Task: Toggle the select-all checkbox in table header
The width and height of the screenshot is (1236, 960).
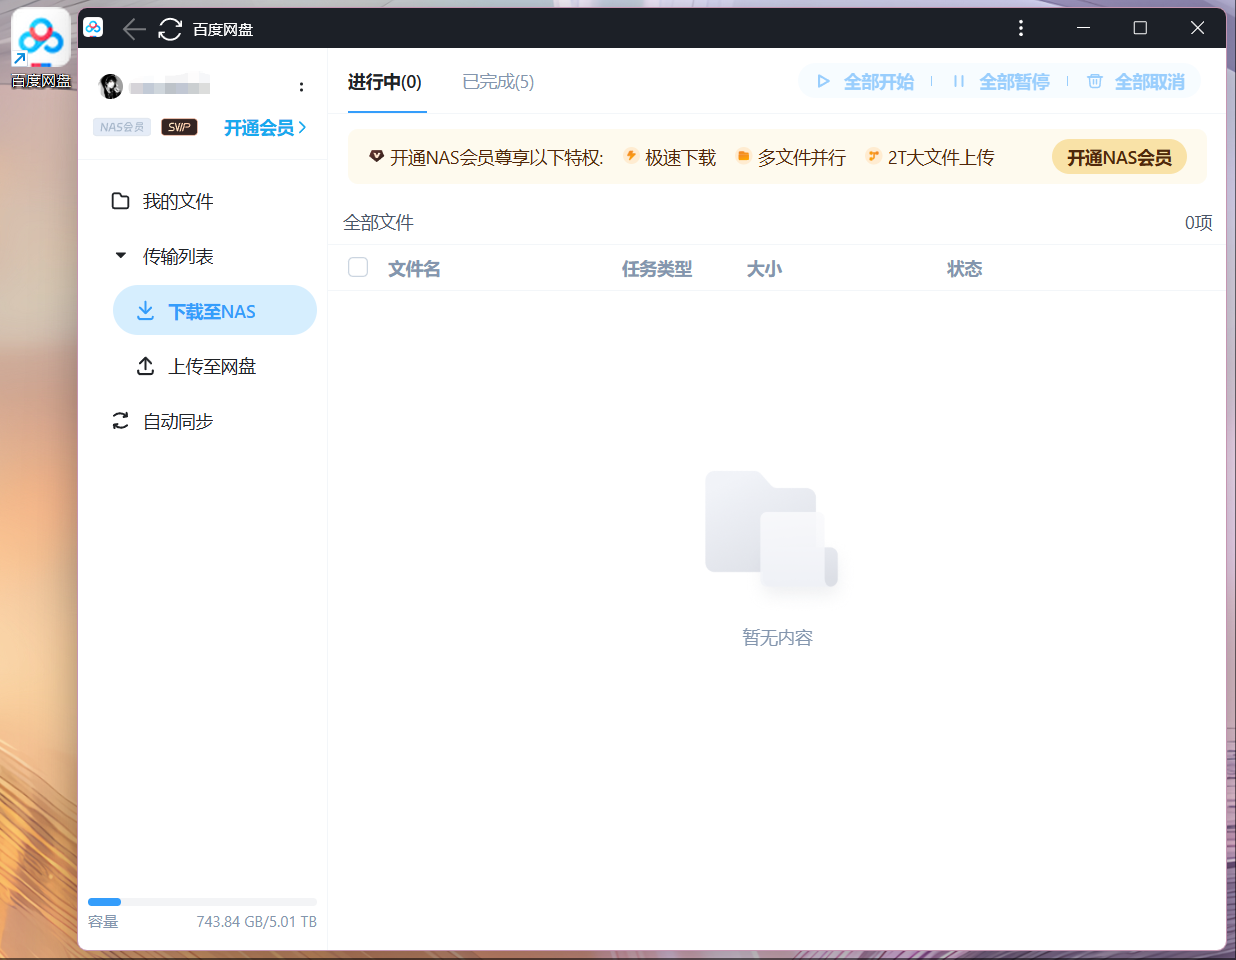Action: pyautogui.click(x=358, y=267)
